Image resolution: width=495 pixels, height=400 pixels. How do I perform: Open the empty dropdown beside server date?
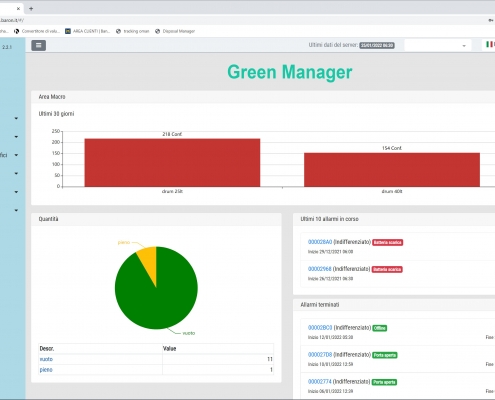[x=438, y=45]
